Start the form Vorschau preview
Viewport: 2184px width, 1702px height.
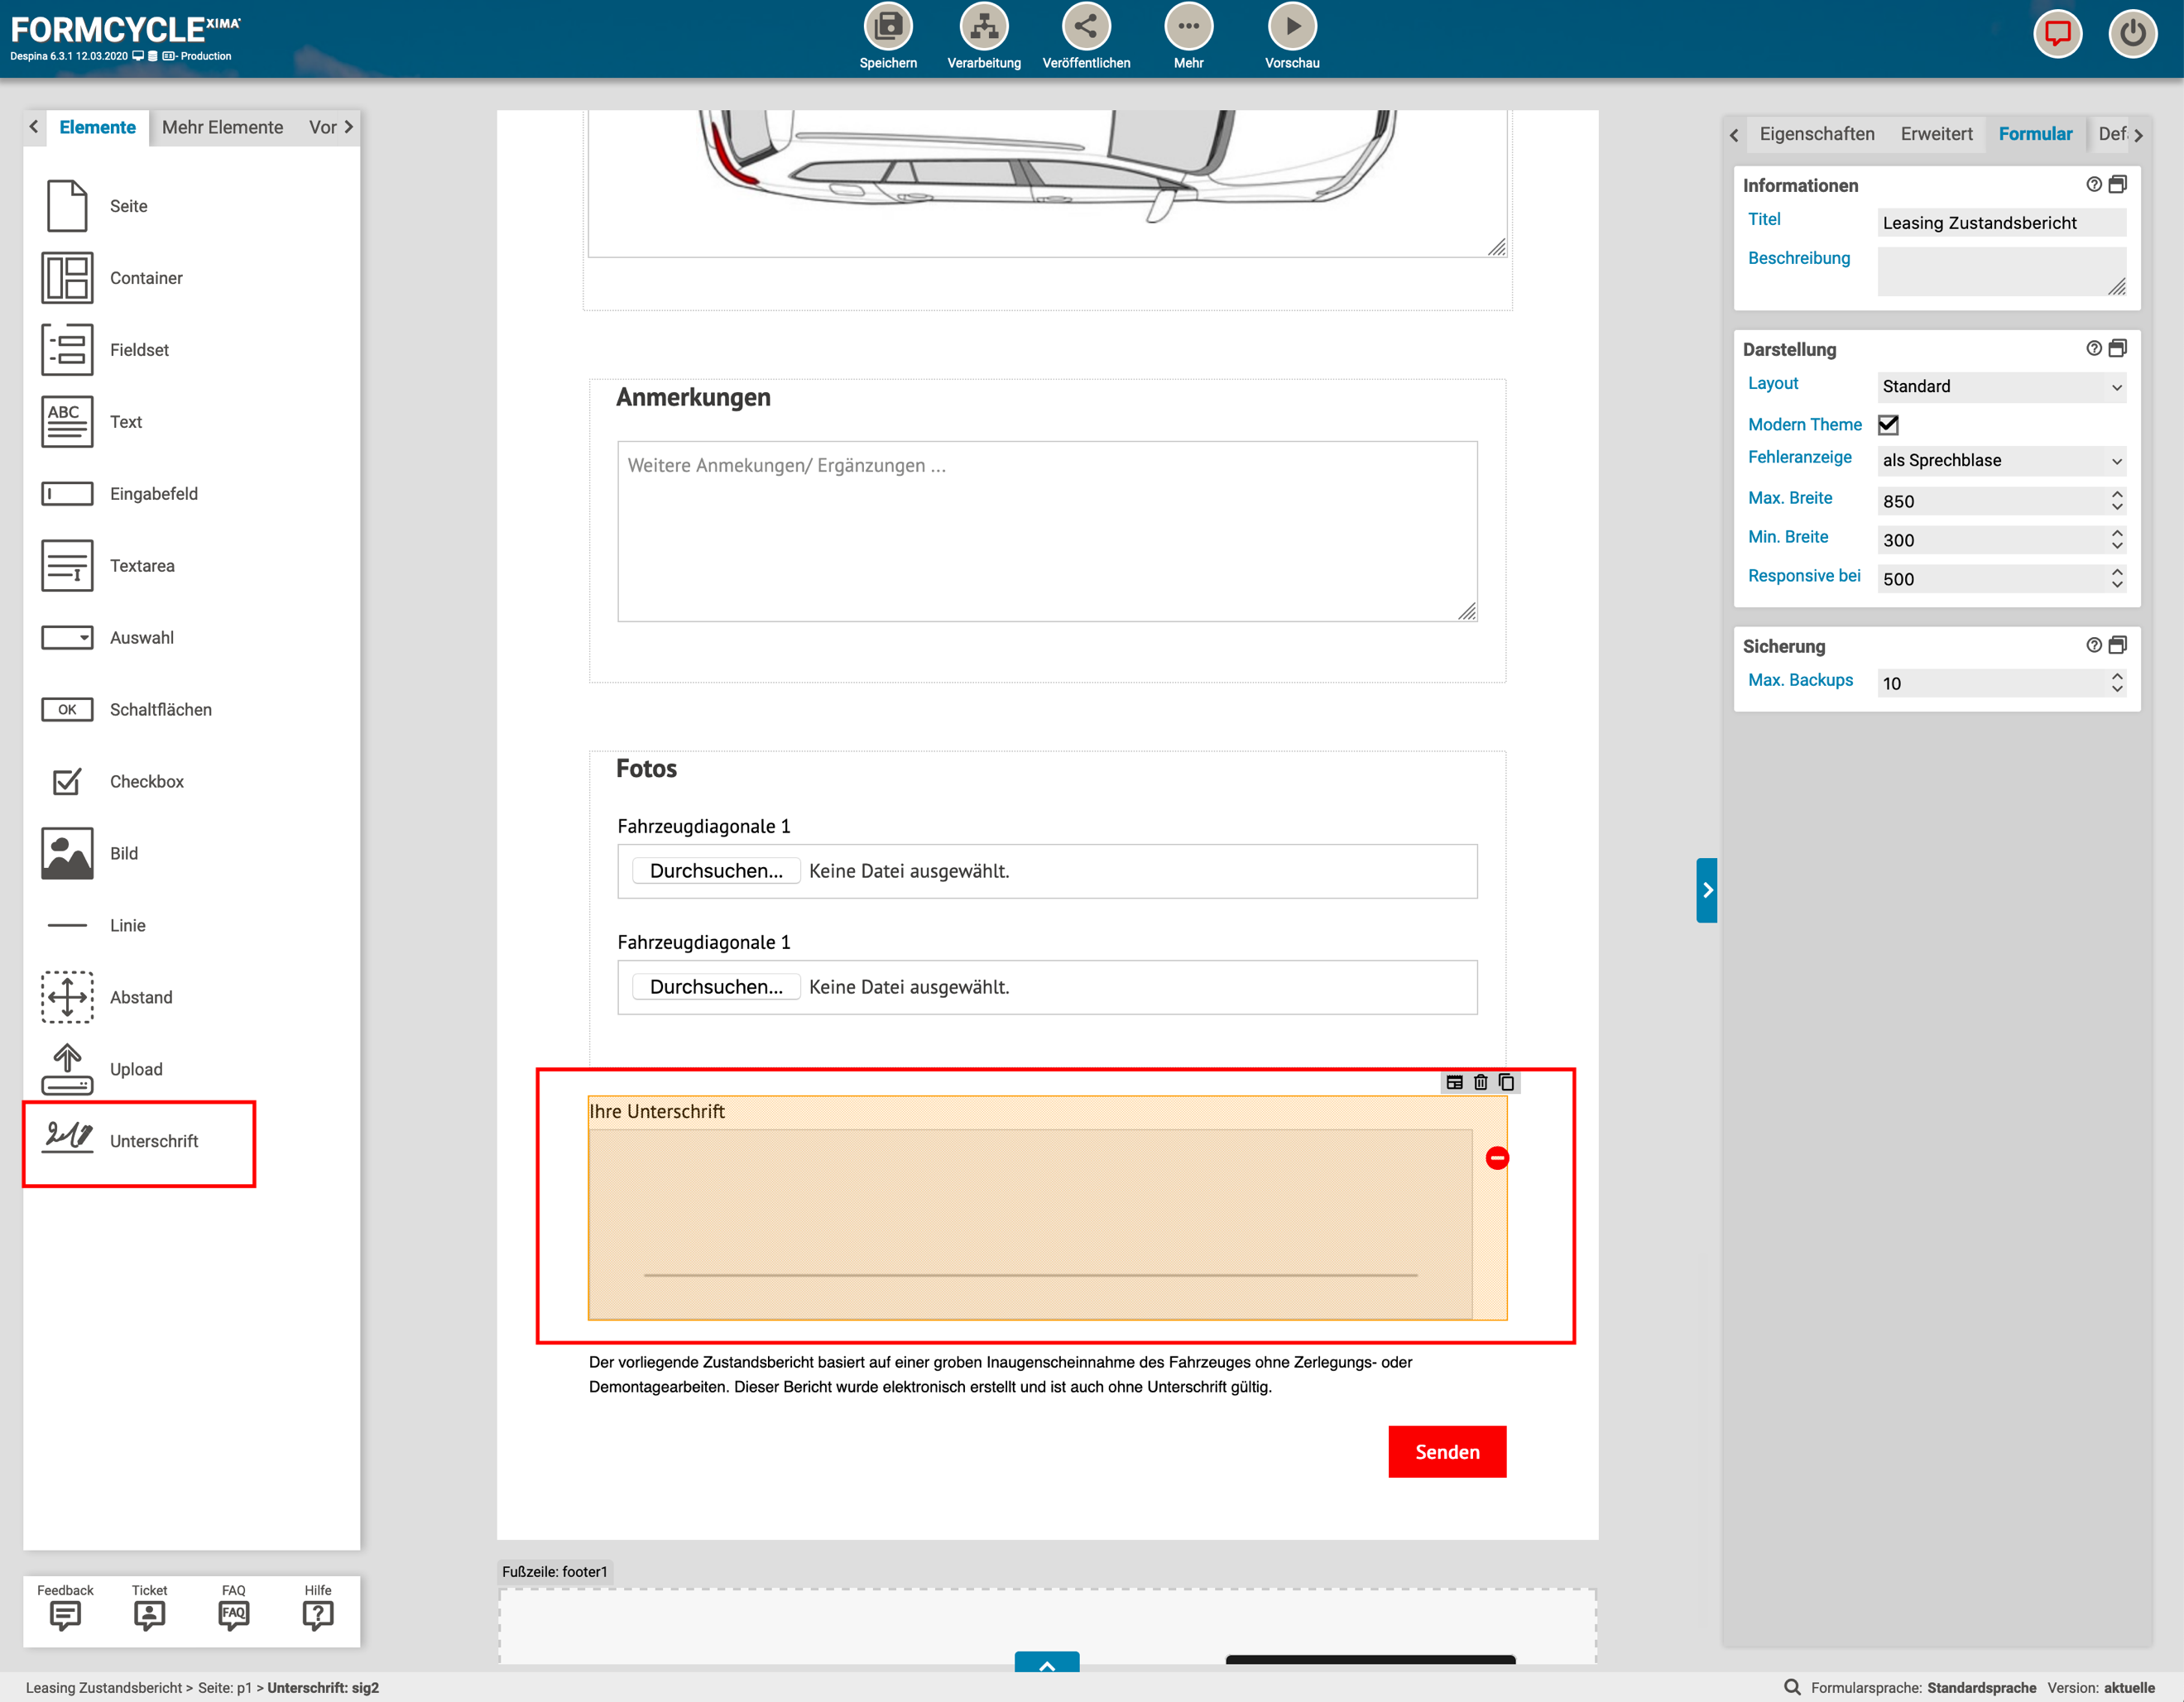pyautogui.click(x=1291, y=28)
